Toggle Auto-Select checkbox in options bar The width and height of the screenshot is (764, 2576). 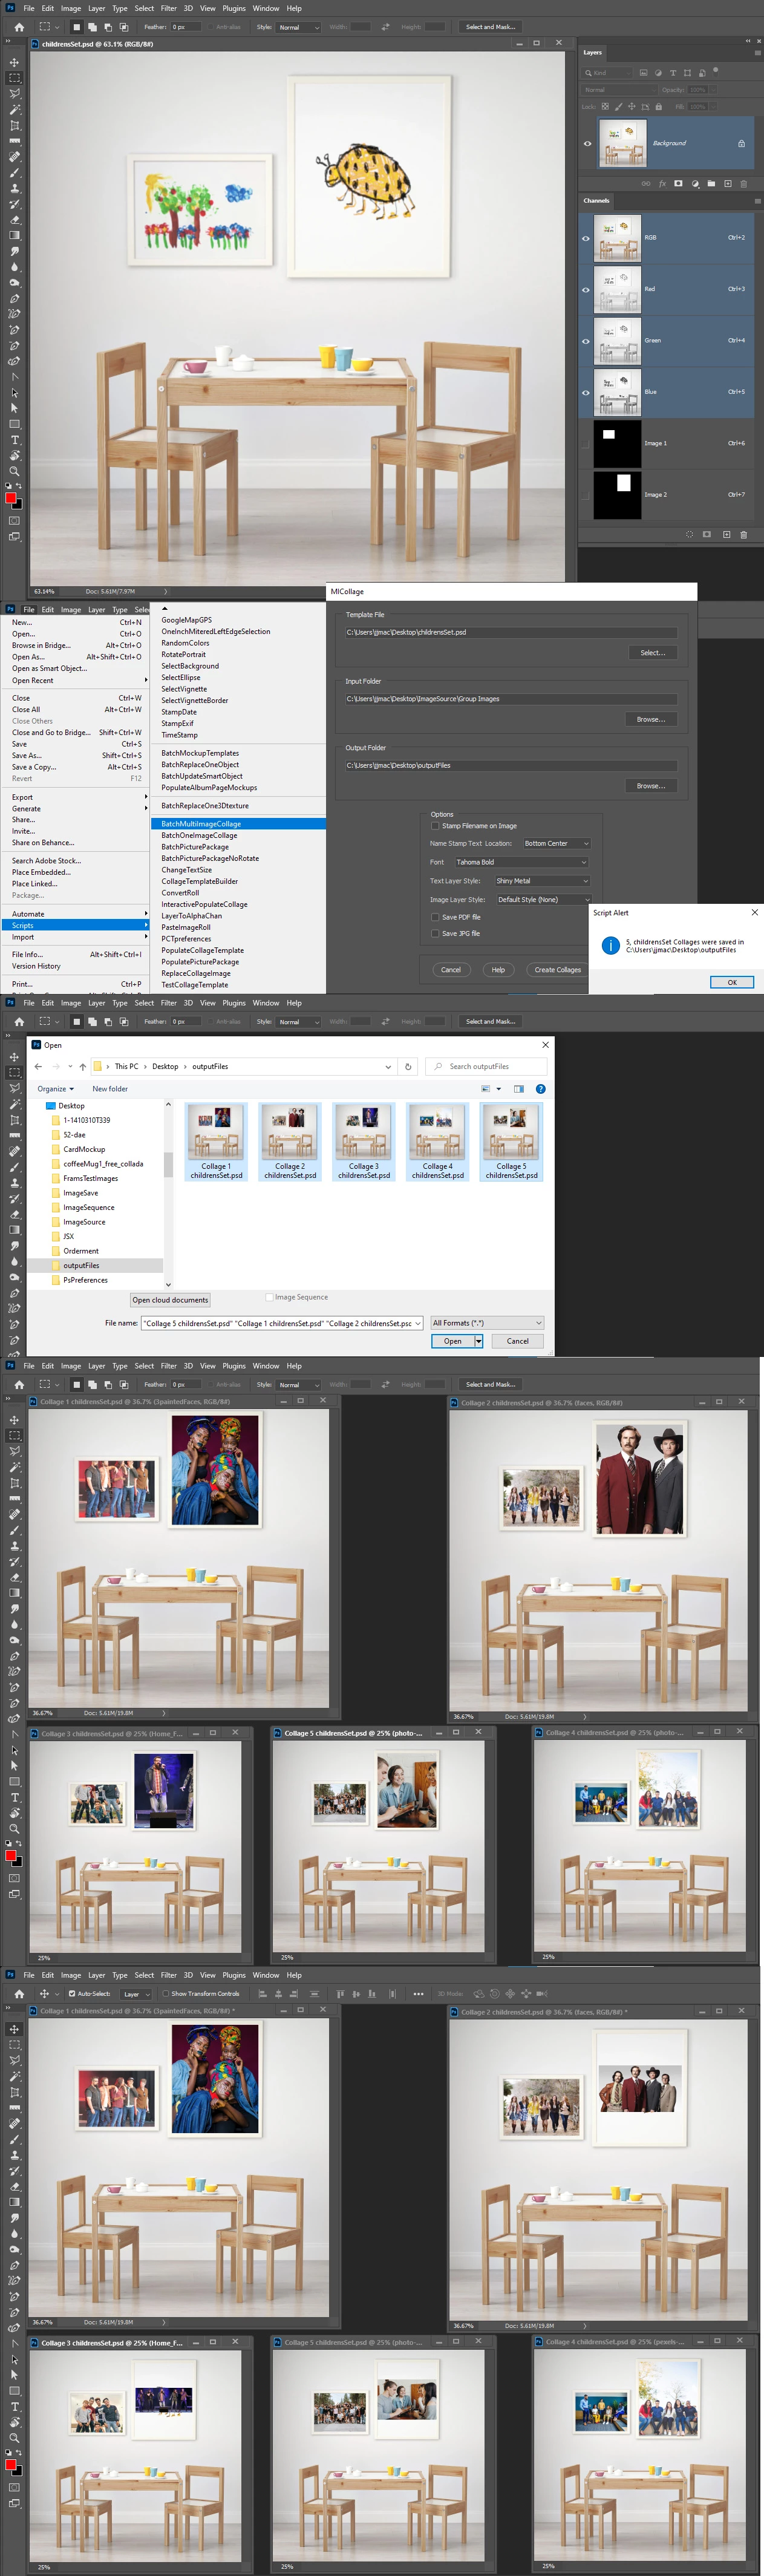[72, 1994]
